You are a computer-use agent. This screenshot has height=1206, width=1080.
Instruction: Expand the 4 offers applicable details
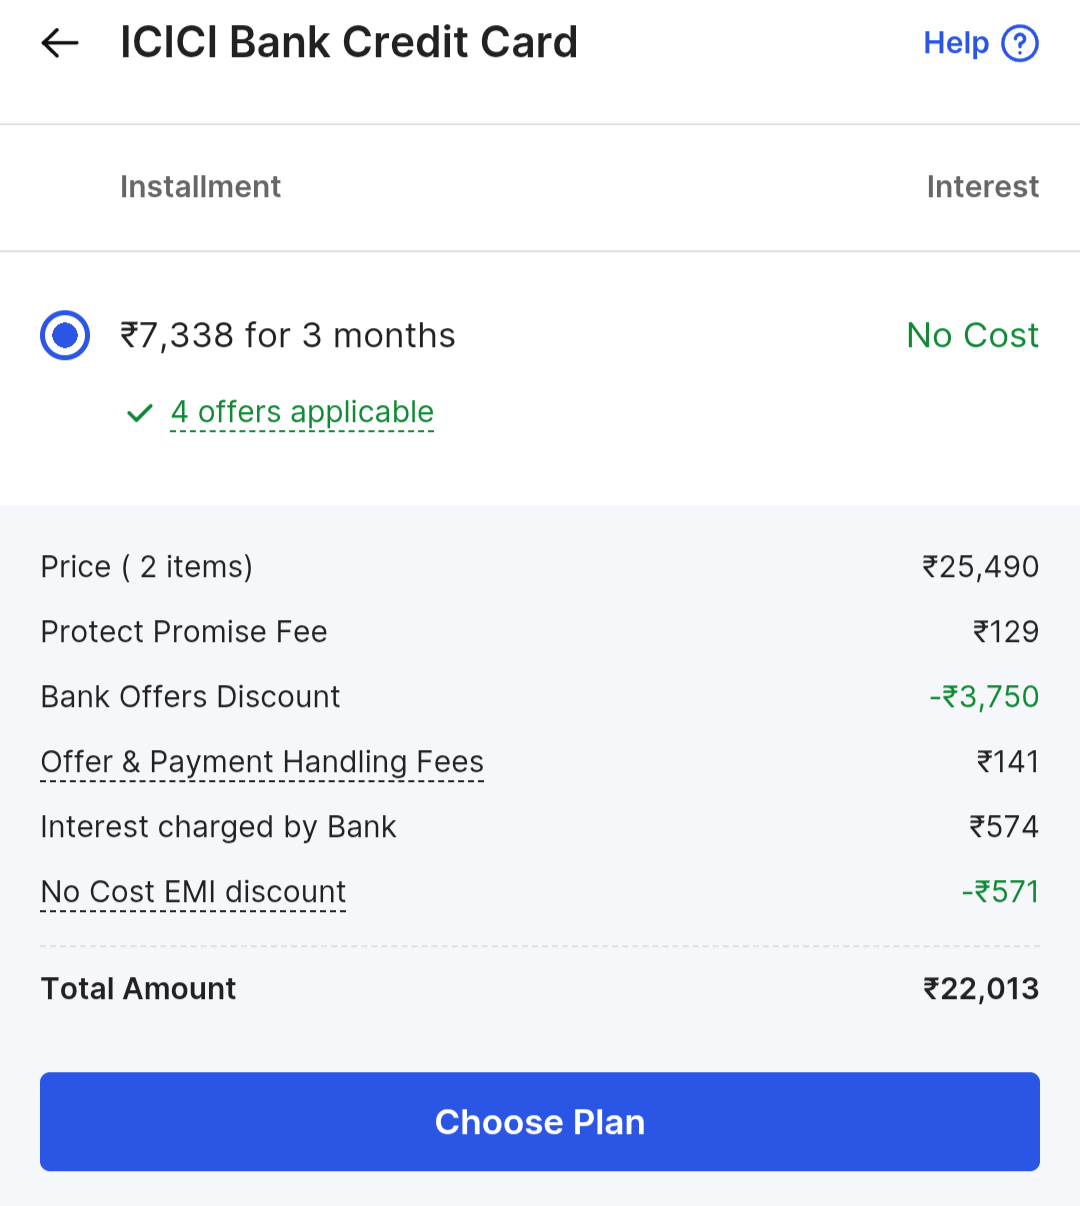point(302,412)
